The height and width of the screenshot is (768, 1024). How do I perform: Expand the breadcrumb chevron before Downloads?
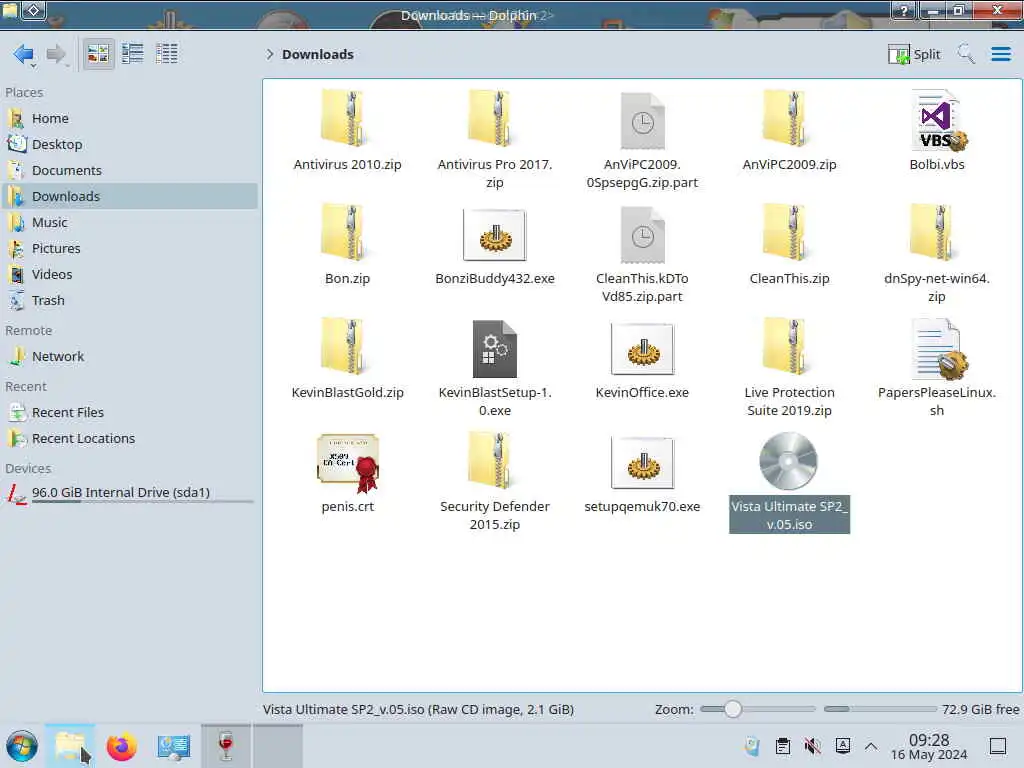[x=270, y=54]
